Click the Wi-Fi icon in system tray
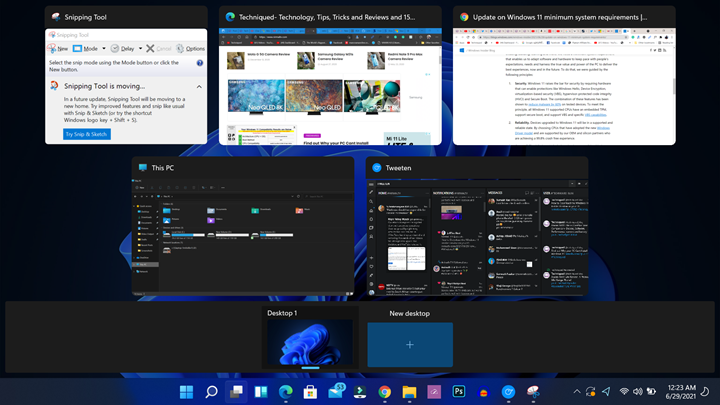The width and height of the screenshot is (720, 405). coord(624,391)
